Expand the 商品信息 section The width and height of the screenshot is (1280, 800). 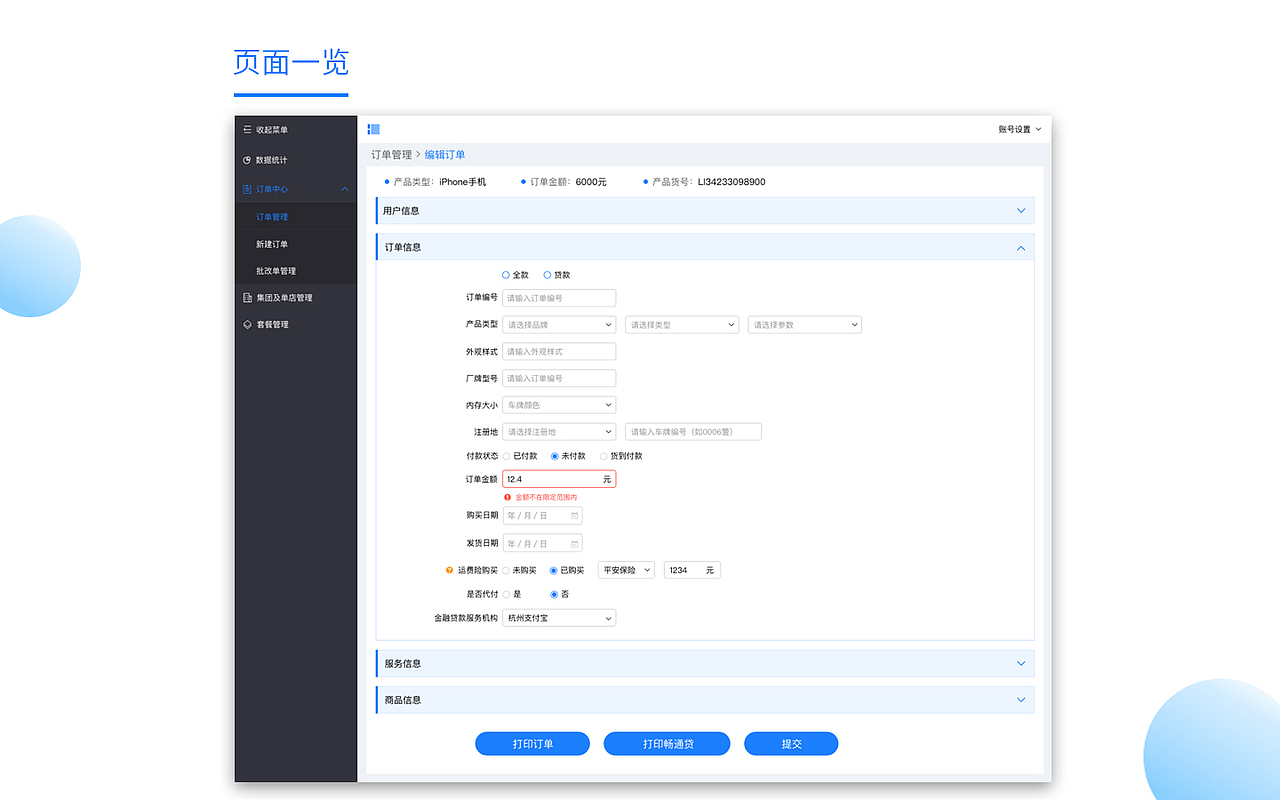tap(705, 700)
